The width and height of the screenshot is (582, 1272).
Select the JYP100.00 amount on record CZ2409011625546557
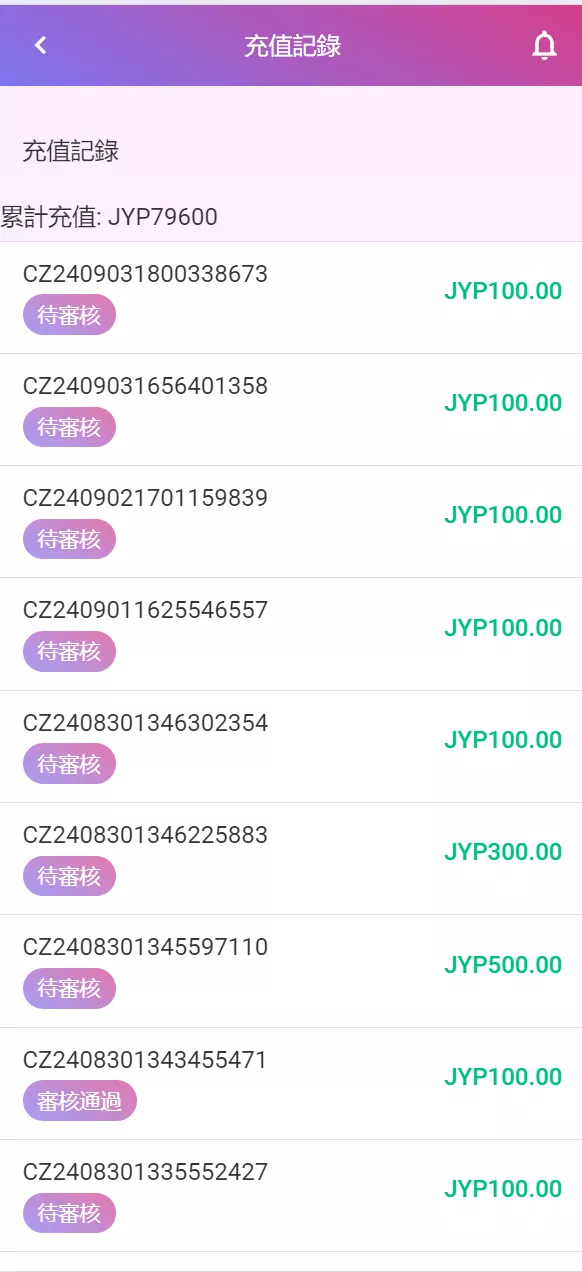[x=503, y=628]
